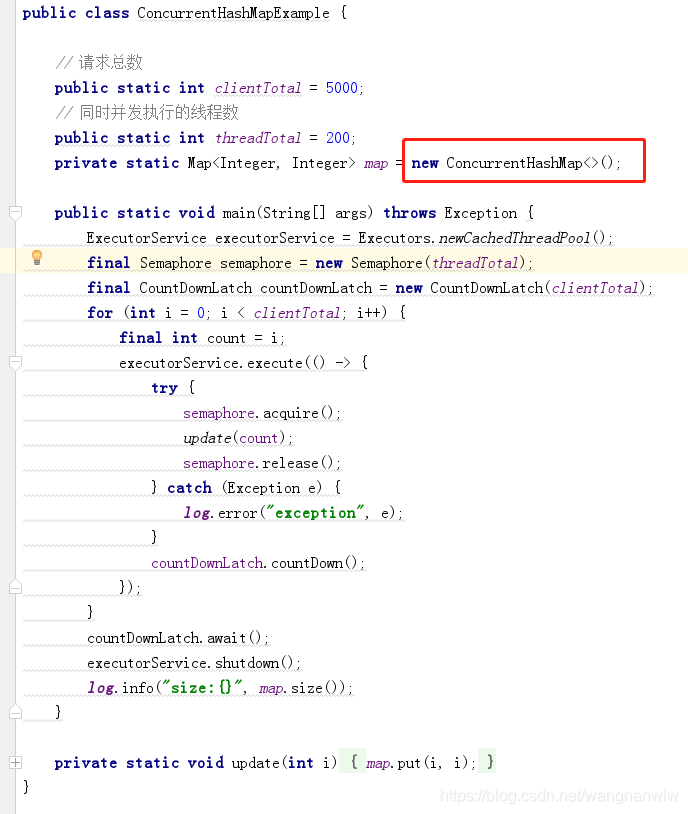Click the comment 请求总数

tap(99, 62)
